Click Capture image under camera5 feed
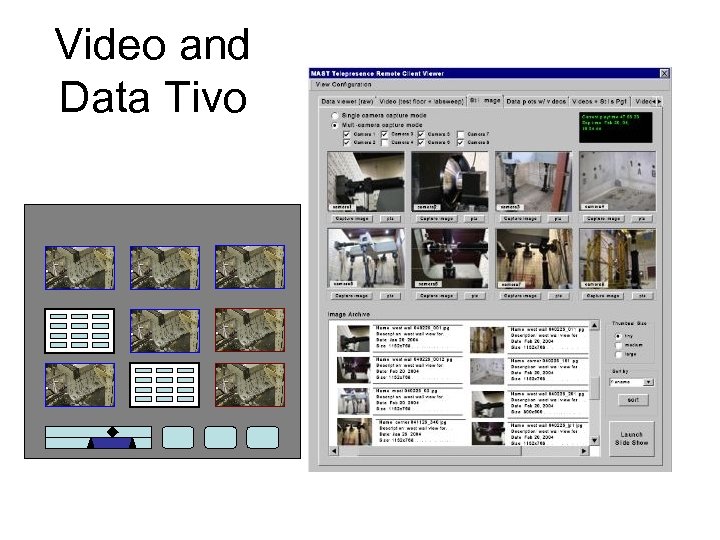This screenshot has height=540, width=720. point(352,296)
